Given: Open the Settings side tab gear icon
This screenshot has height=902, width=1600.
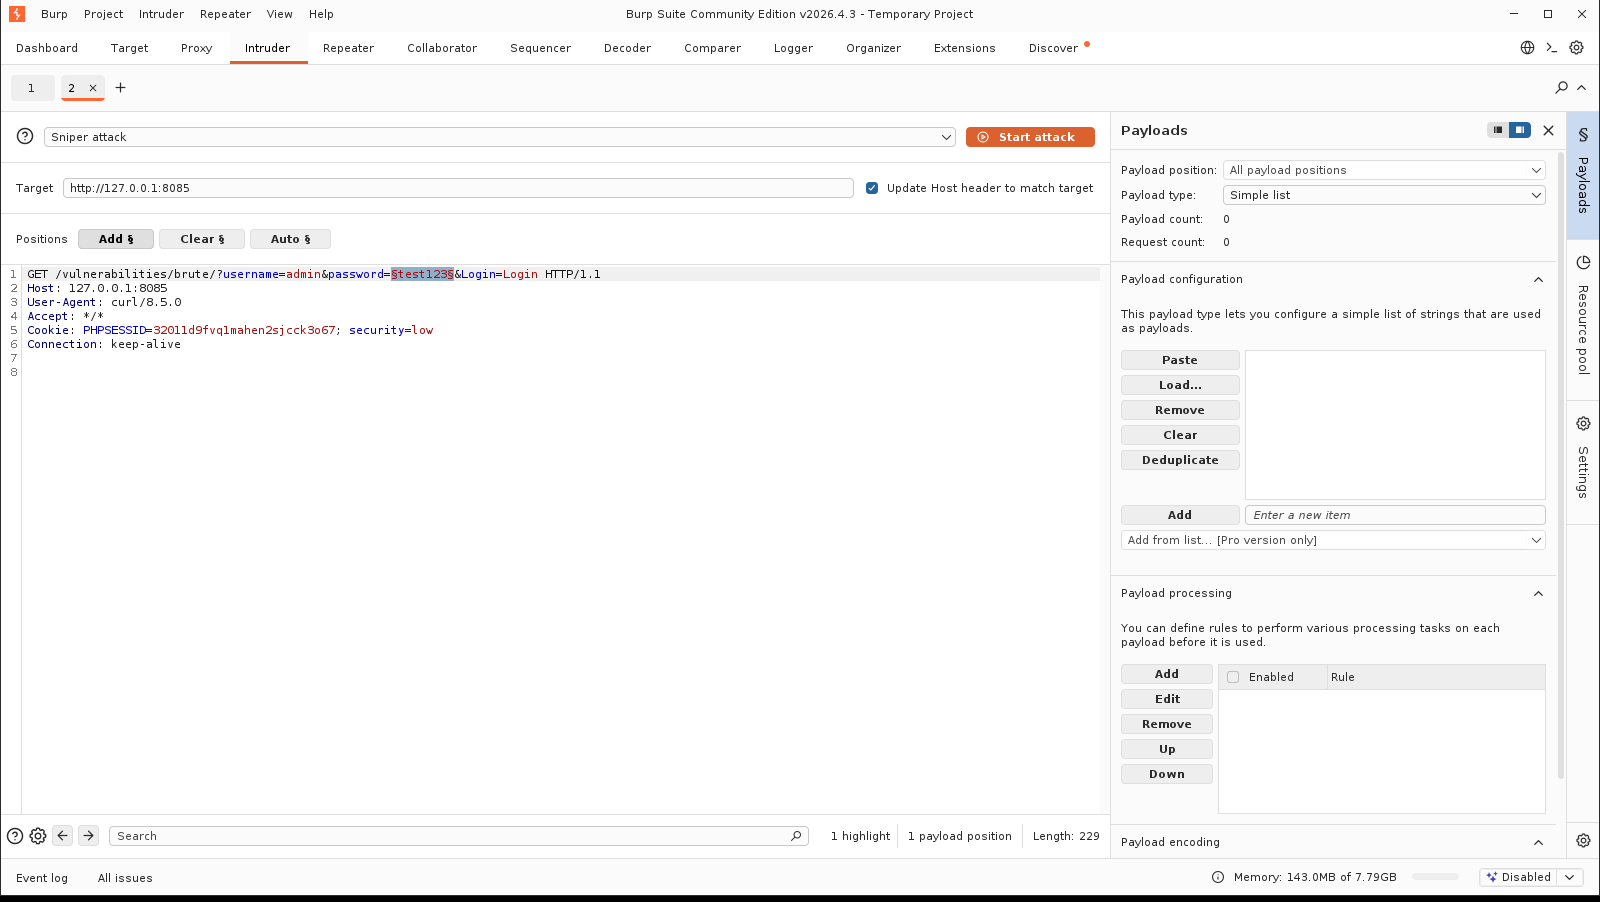Looking at the screenshot, I should click(x=1583, y=423).
